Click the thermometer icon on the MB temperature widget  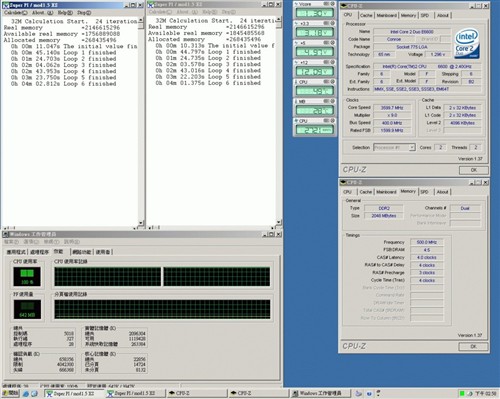(296, 101)
